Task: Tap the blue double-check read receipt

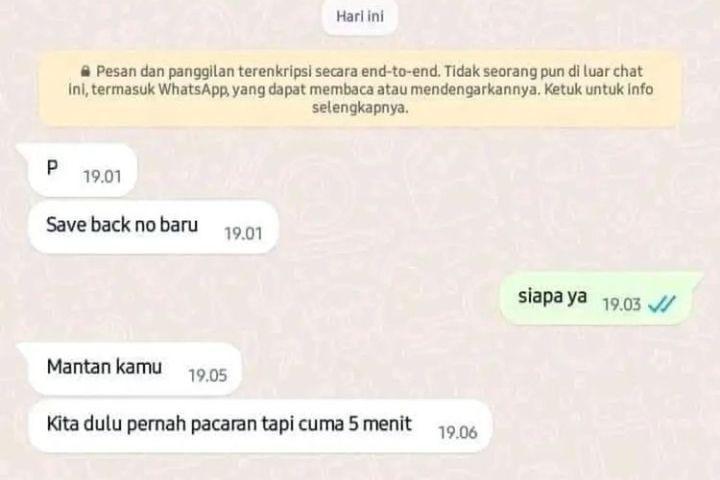Action: pos(662,304)
